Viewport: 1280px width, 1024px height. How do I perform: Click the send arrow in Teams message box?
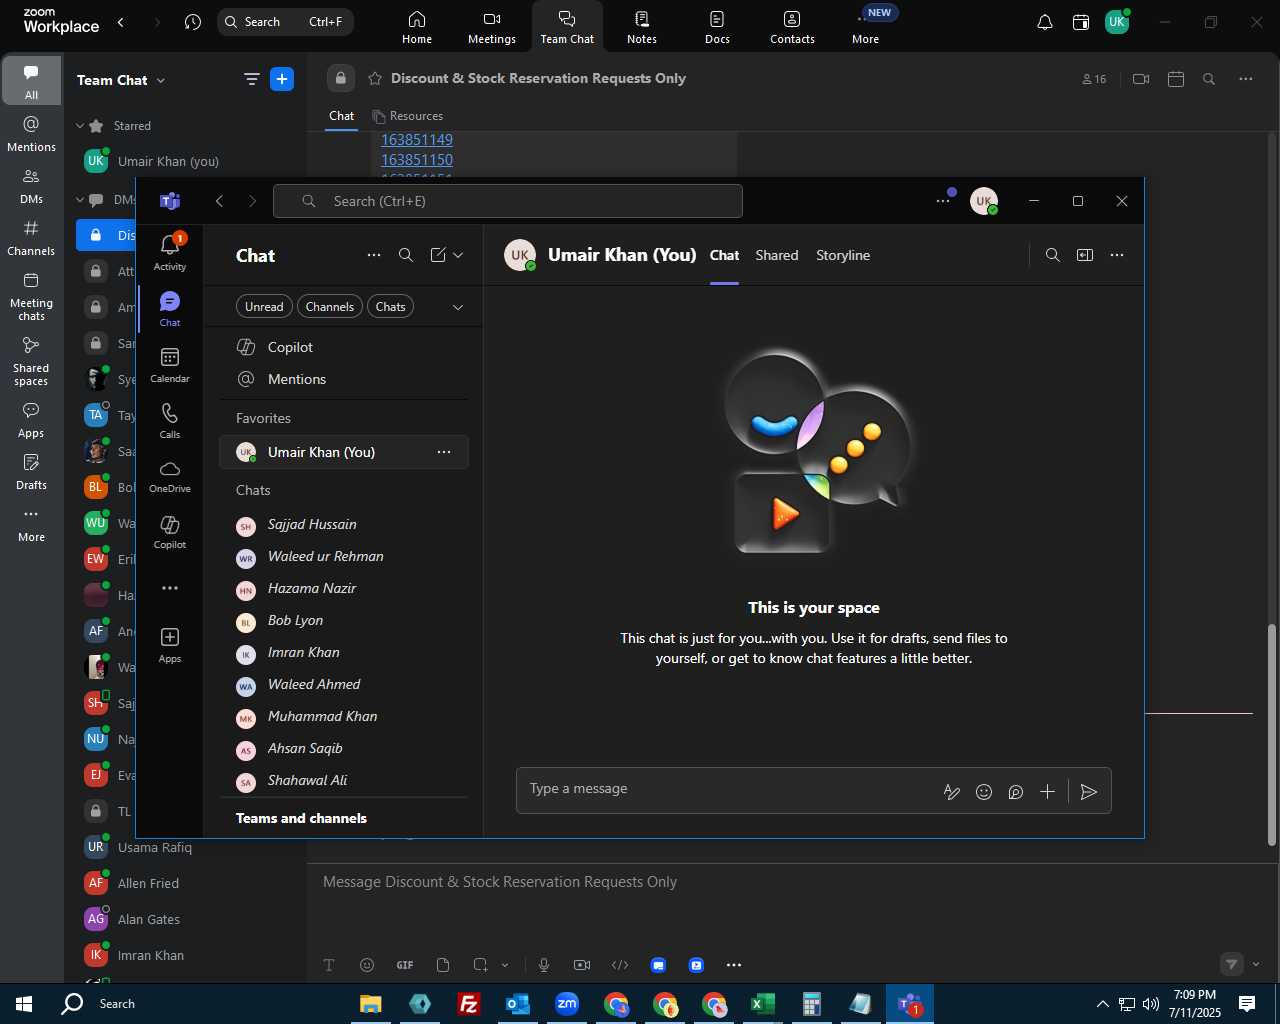coord(1089,792)
